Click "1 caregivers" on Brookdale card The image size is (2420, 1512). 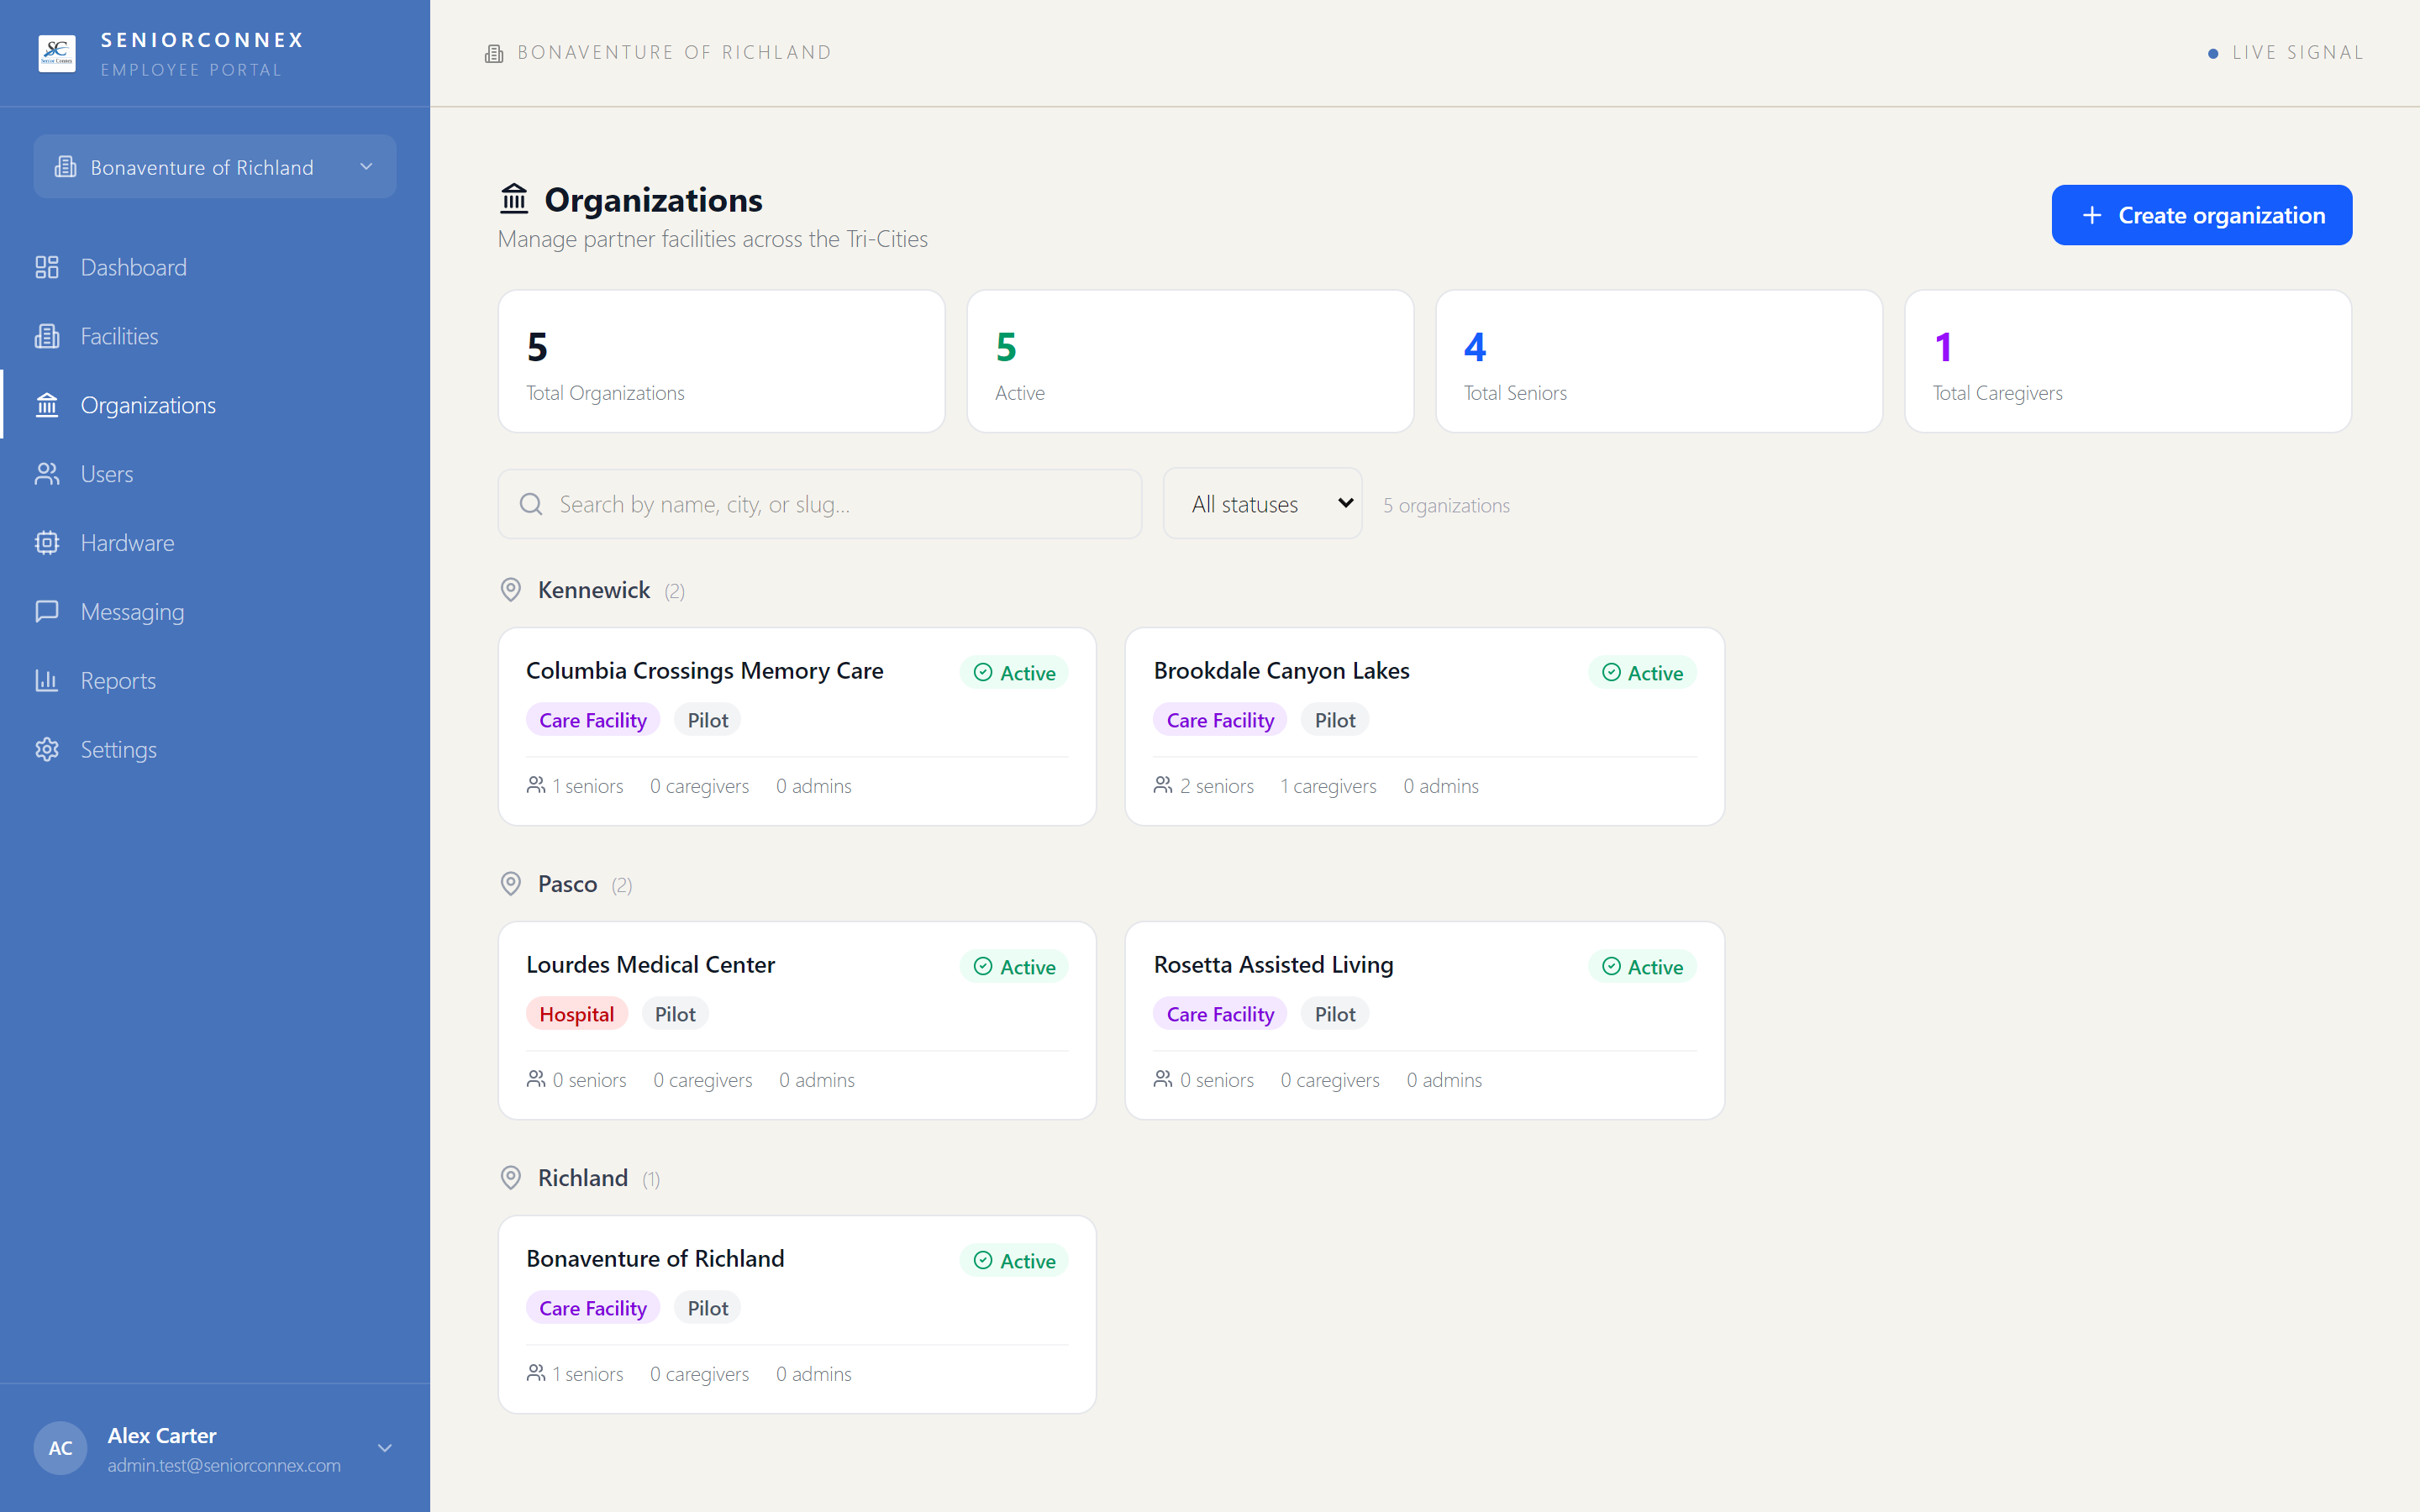click(x=1328, y=786)
